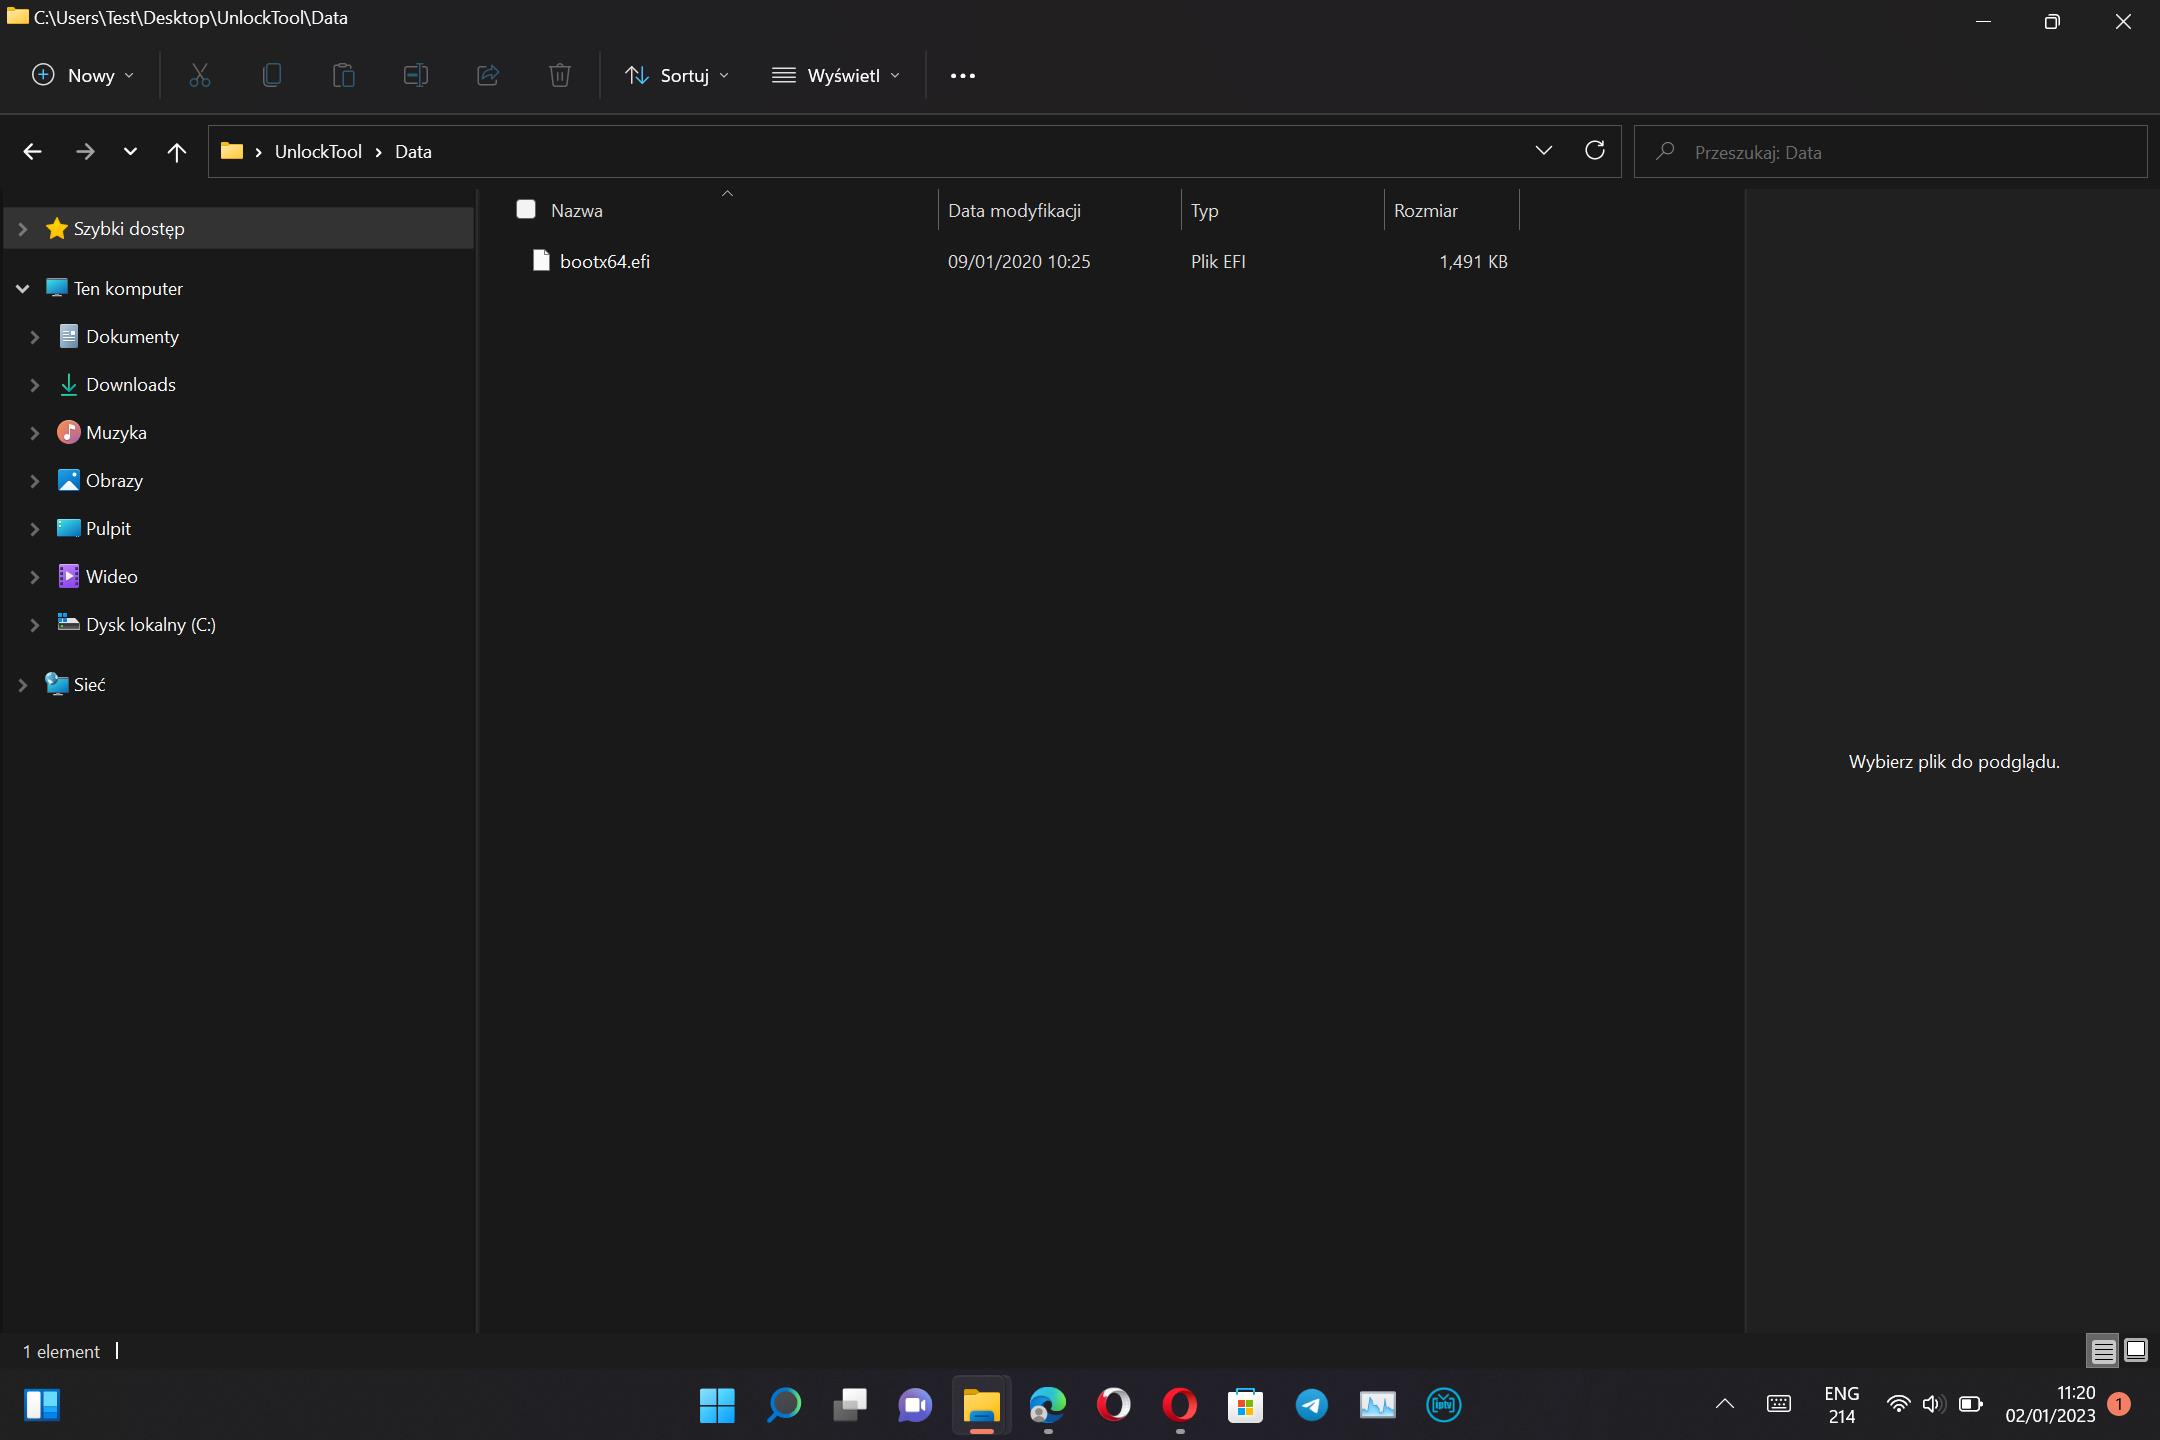Refresh the current folder view
2160x1440 pixels.
(x=1595, y=151)
